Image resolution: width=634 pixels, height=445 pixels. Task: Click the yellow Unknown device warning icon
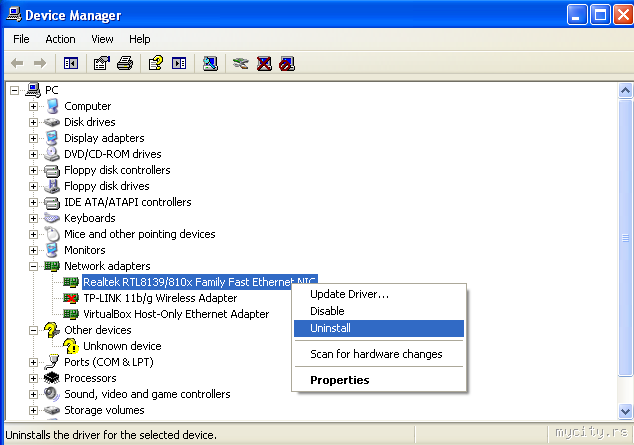(x=71, y=346)
